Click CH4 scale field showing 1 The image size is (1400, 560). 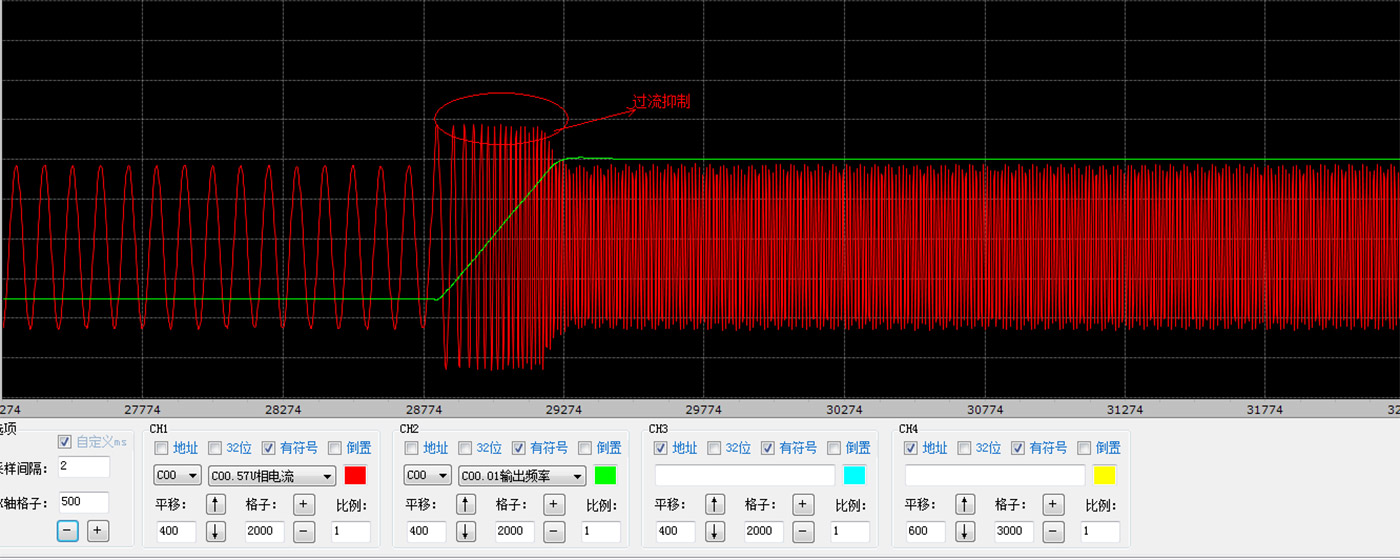pyautogui.click(x=1100, y=531)
